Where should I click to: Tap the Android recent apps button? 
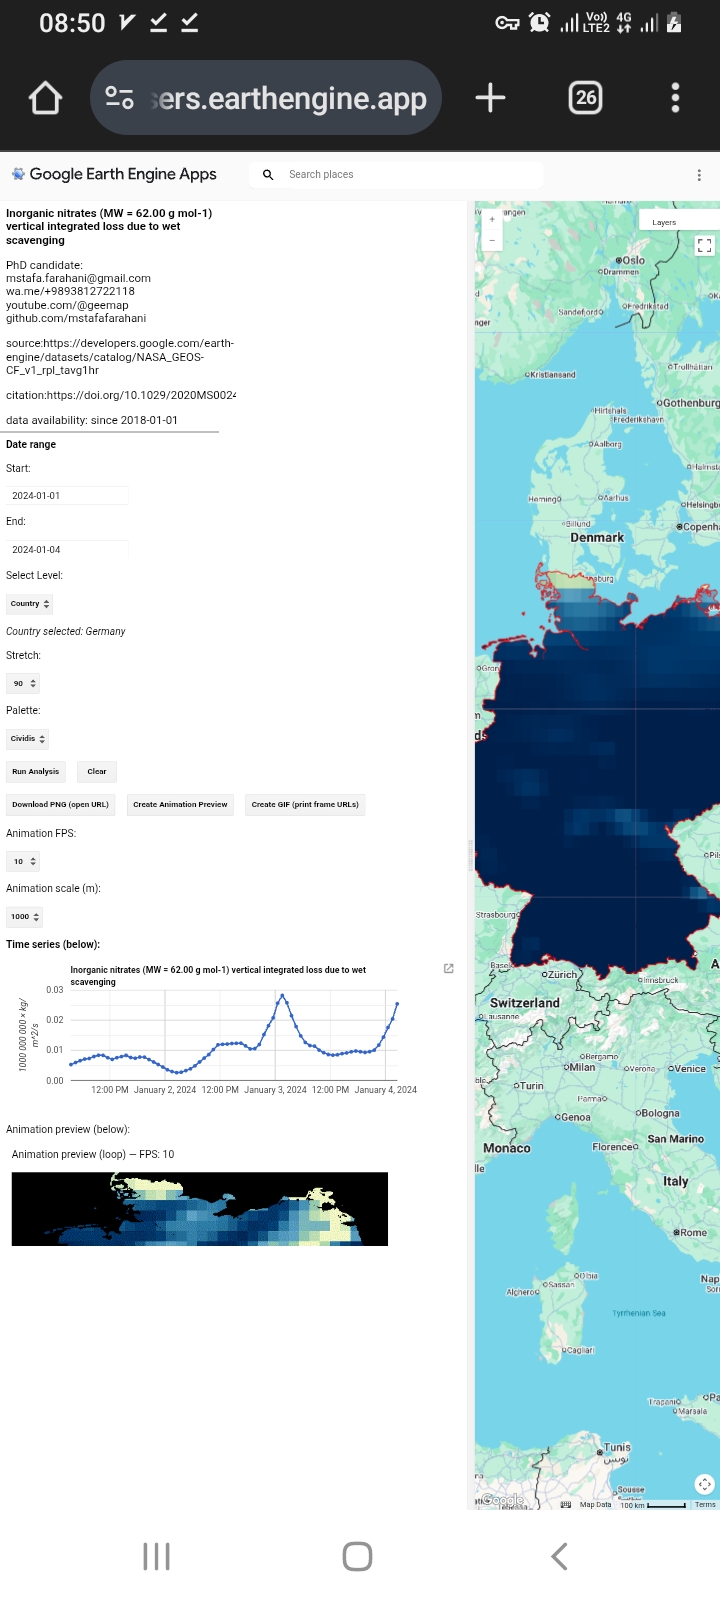click(157, 1556)
